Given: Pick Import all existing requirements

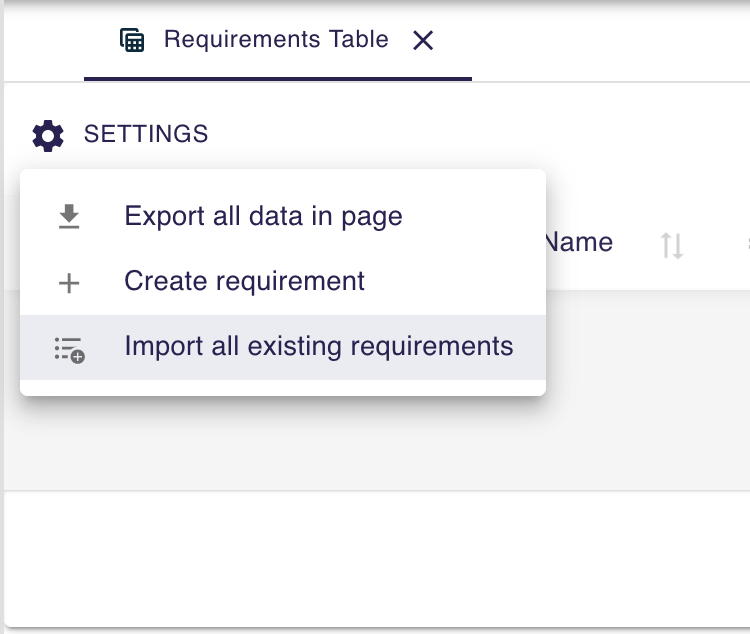Looking at the screenshot, I should pos(318,347).
